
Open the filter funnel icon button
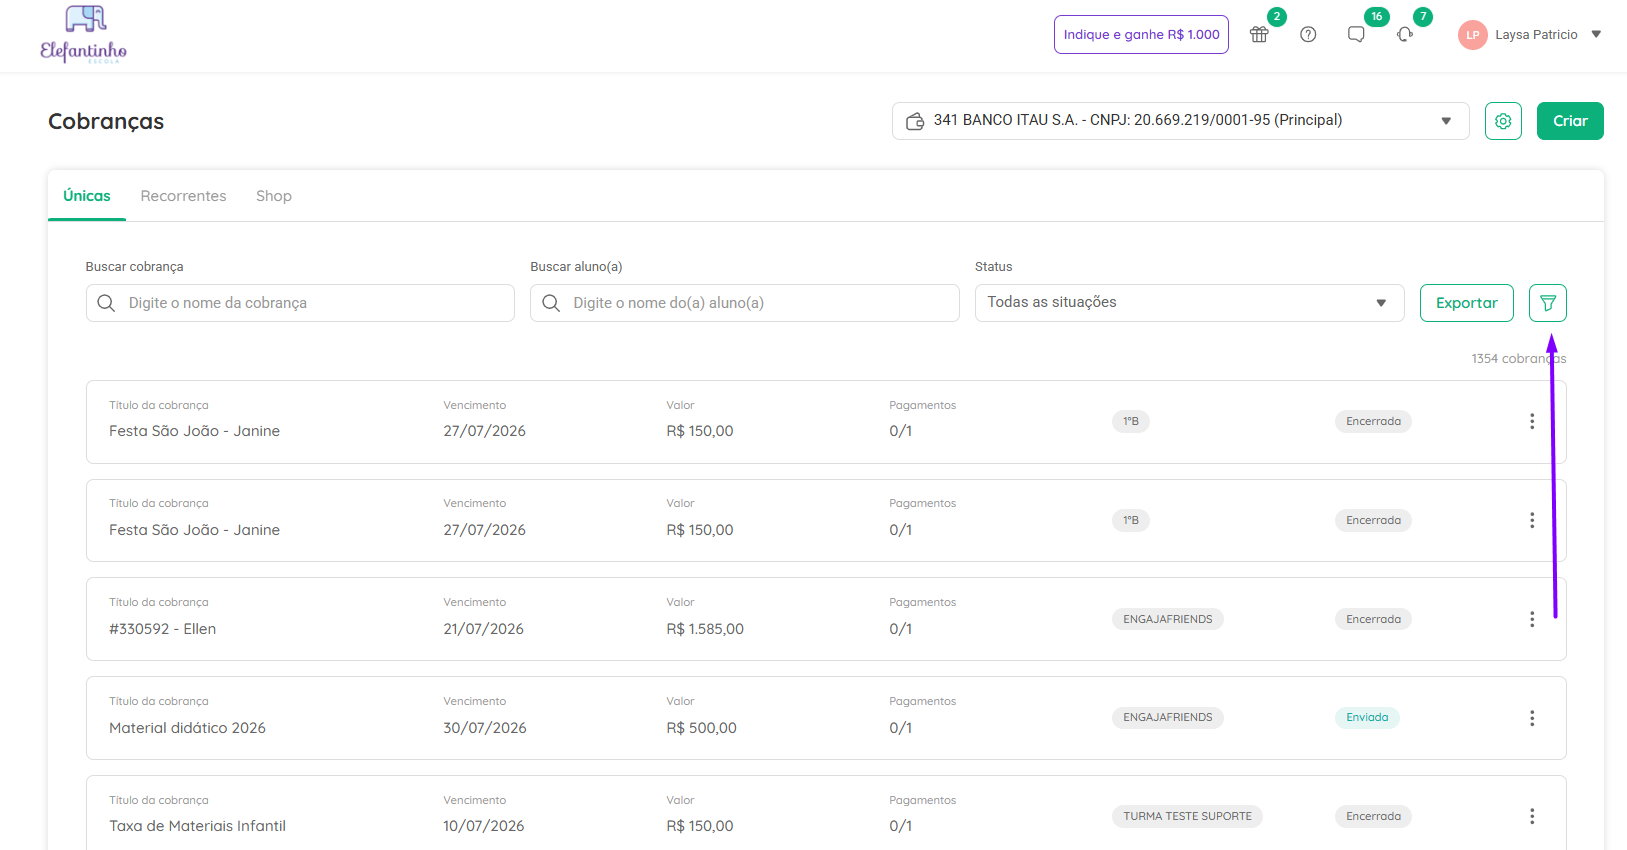(x=1548, y=303)
